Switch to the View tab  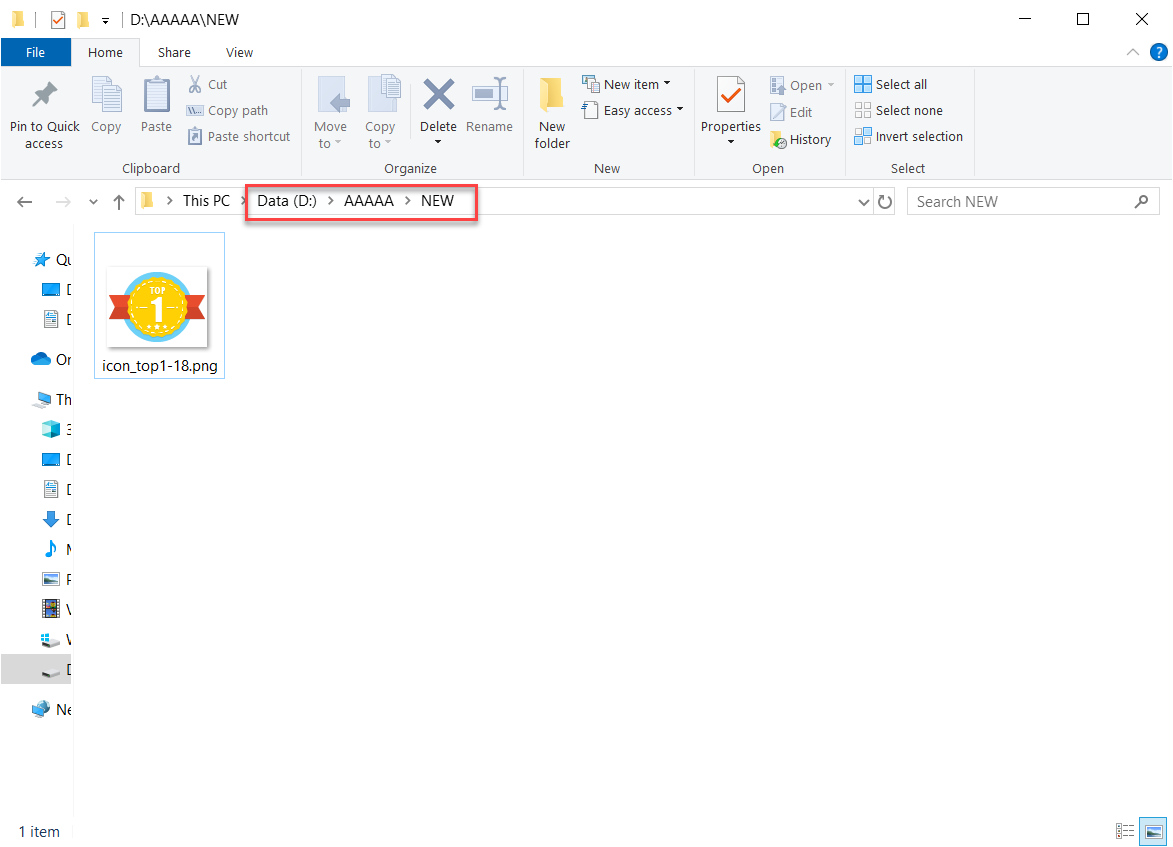pyautogui.click(x=239, y=52)
